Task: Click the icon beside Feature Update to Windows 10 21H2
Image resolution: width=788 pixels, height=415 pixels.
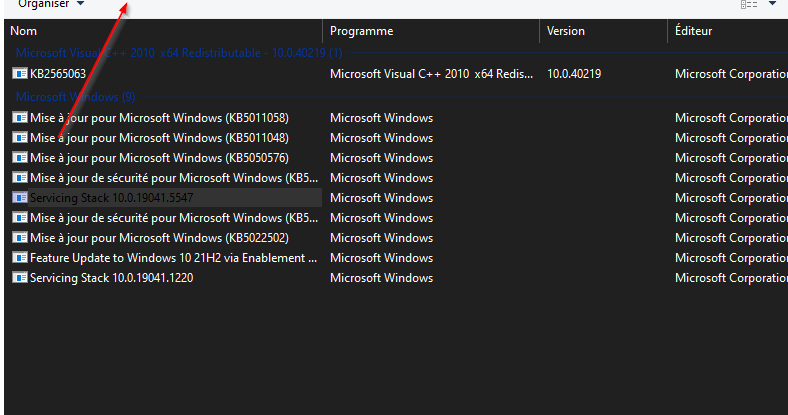Action: (x=20, y=258)
